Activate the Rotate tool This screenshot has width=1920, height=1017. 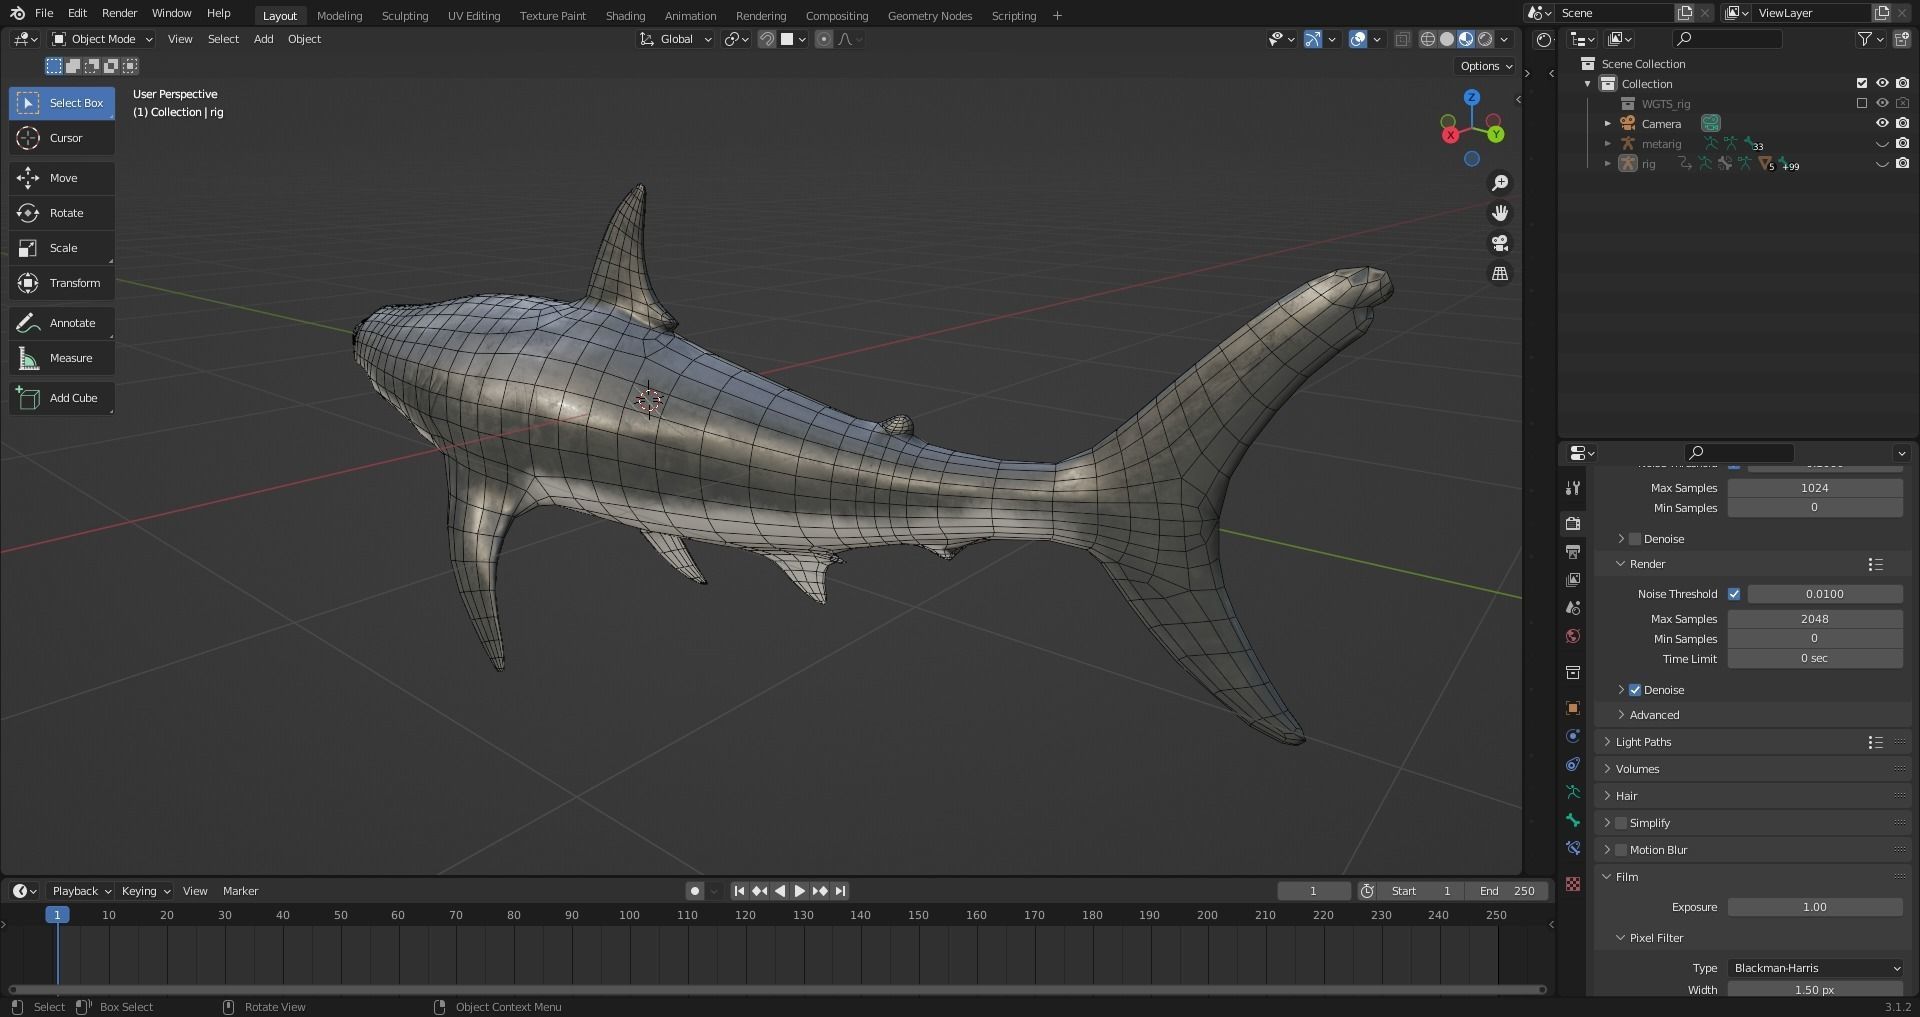(x=62, y=213)
